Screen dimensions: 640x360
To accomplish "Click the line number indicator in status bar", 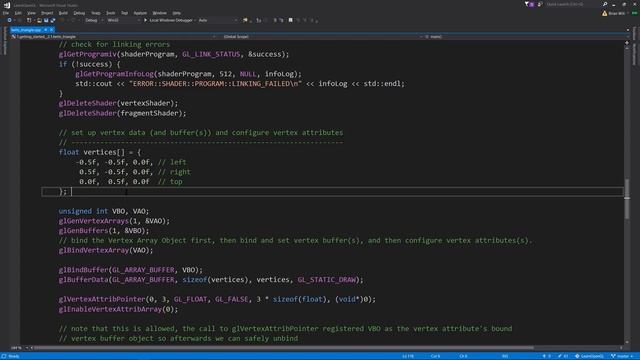I will point(408,356).
